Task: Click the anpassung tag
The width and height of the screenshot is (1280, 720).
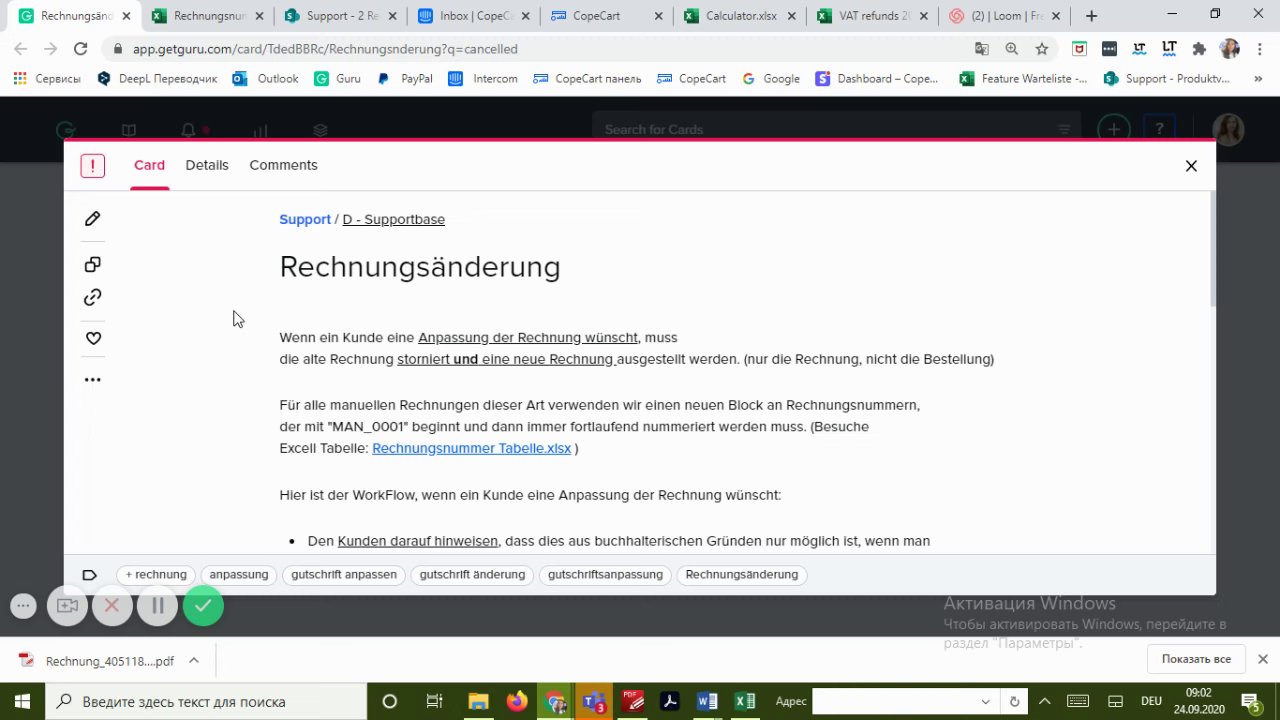Action: coord(239,575)
